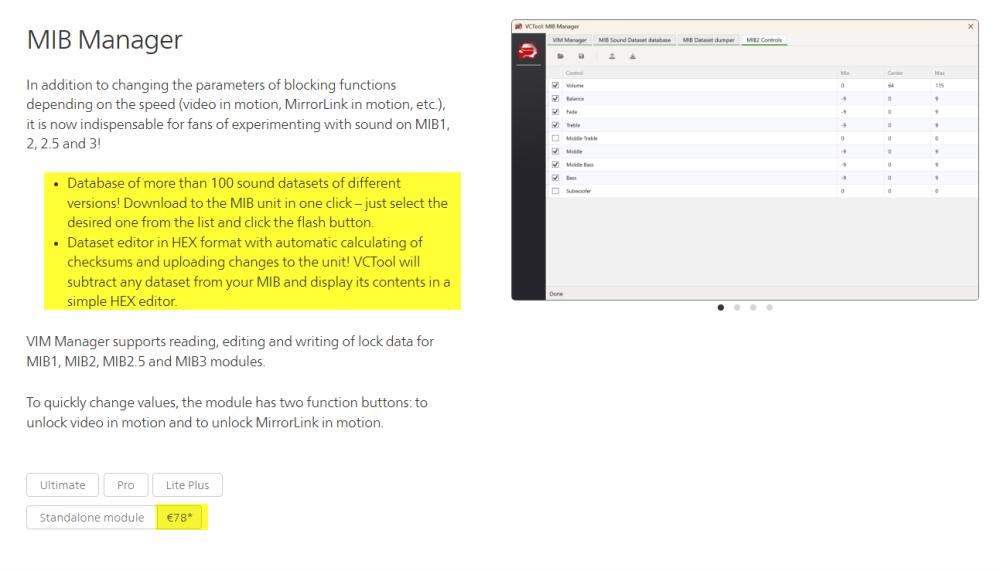The height and width of the screenshot is (571, 1000).
Task: Uncheck the Bass control checkbox
Action: (555, 178)
